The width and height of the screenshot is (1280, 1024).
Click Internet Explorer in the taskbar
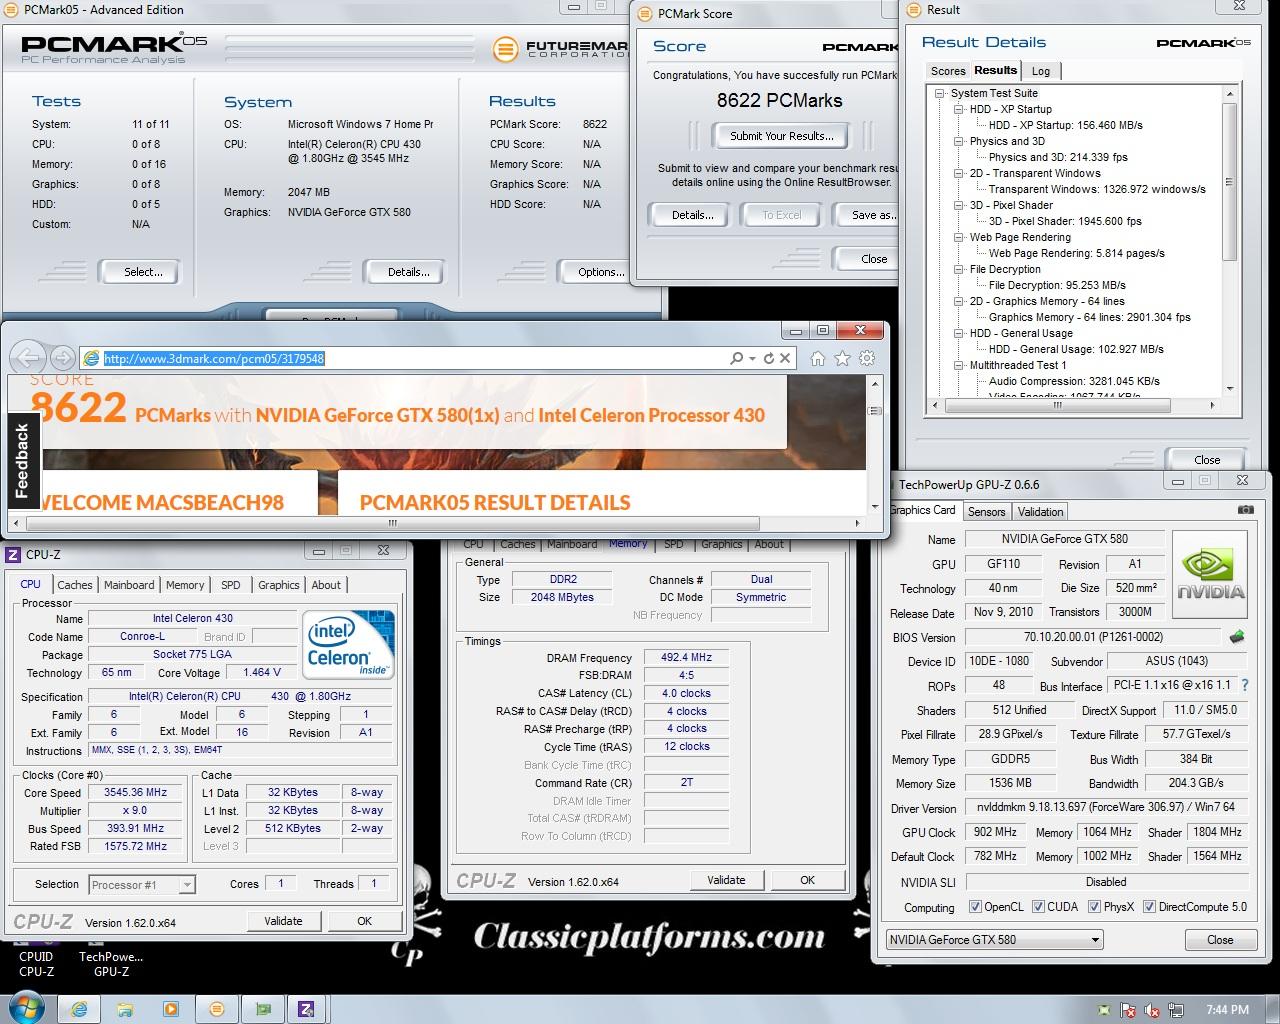point(79,1009)
